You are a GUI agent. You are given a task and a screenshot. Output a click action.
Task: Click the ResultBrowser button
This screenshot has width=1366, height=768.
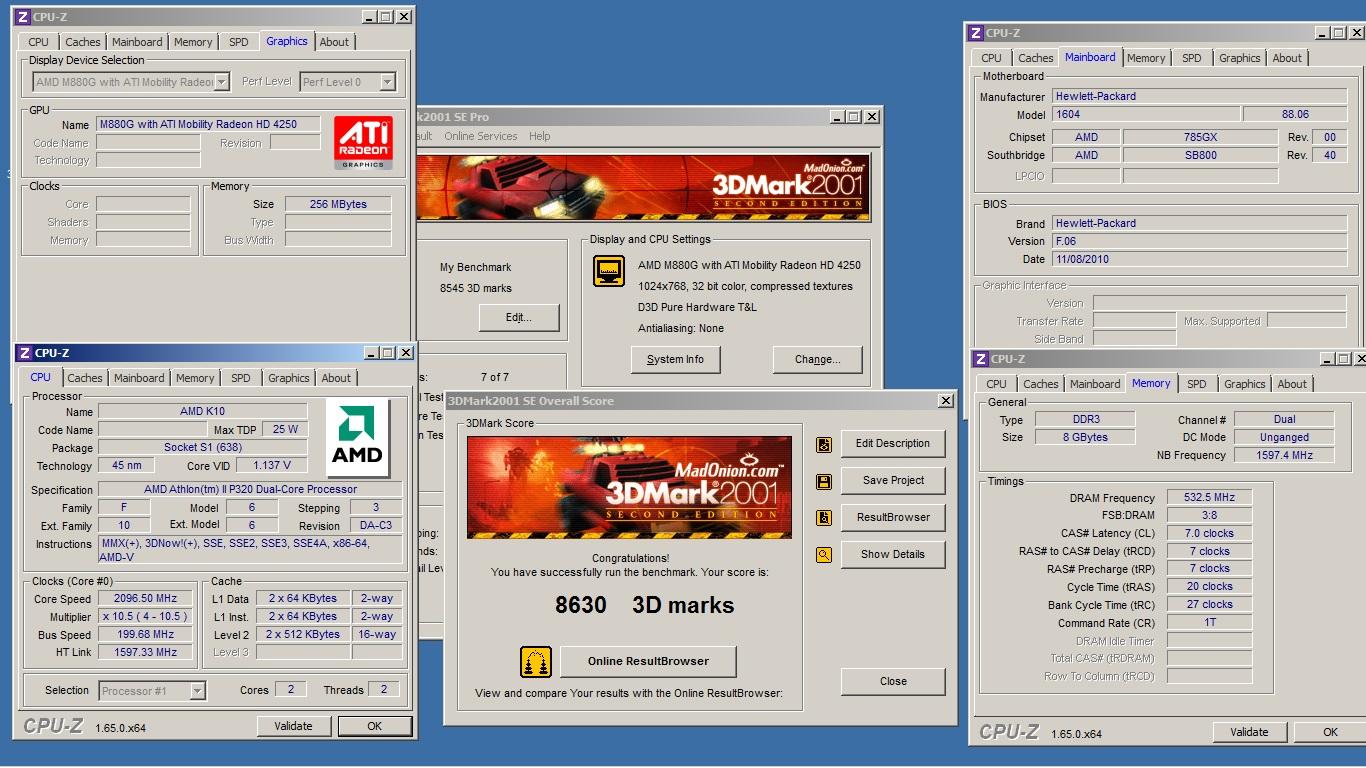(893, 518)
